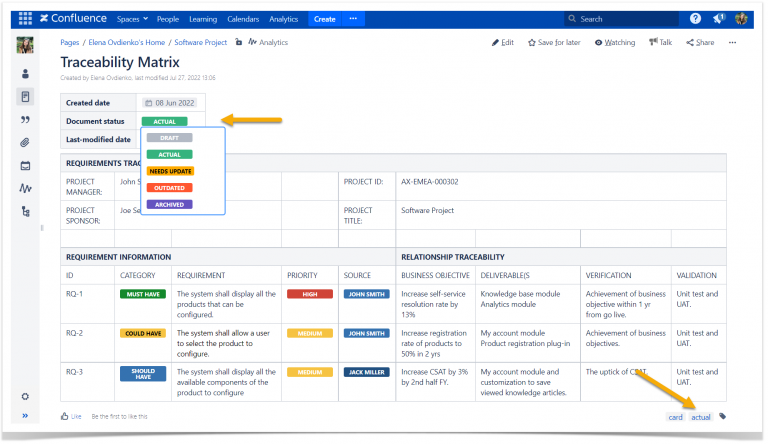Toggle Watching for this page
Image resolution: width=768 pixels, height=444 pixels.
coord(615,43)
